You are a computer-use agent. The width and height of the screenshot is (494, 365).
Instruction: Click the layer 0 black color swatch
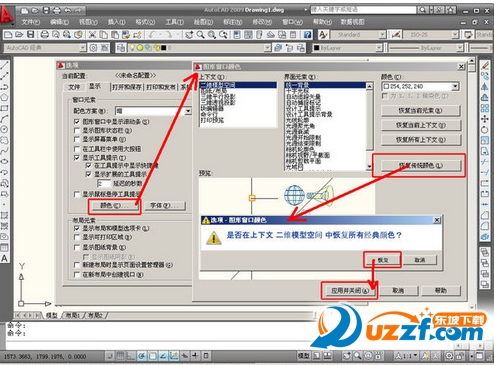pos(163,48)
